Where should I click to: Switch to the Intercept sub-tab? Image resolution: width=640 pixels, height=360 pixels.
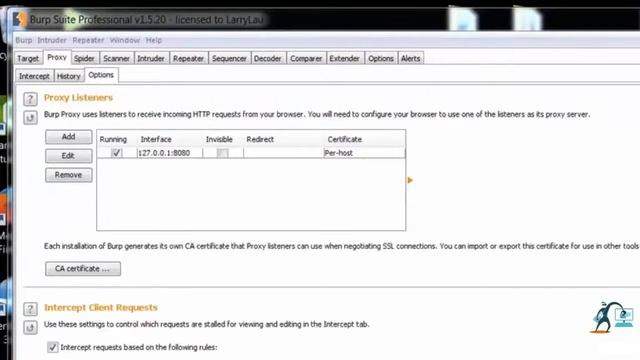coord(34,76)
